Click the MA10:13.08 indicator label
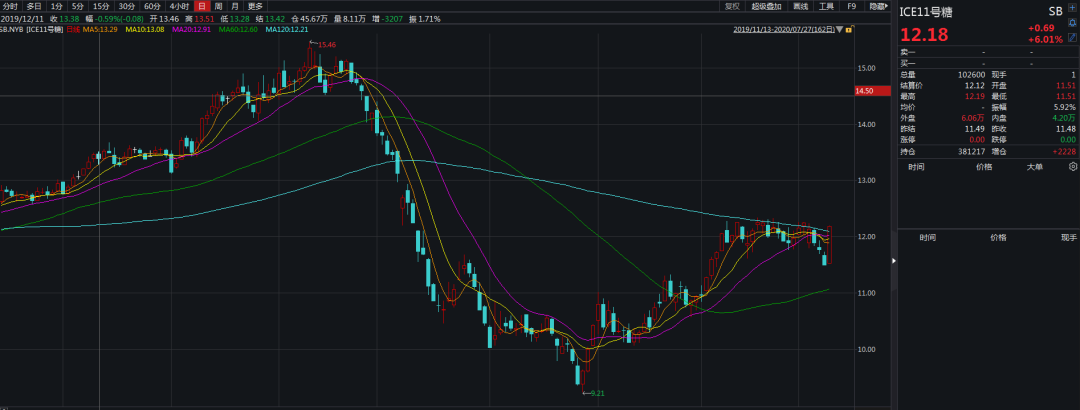Image resolution: width=1080 pixels, height=410 pixels. (x=146, y=30)
